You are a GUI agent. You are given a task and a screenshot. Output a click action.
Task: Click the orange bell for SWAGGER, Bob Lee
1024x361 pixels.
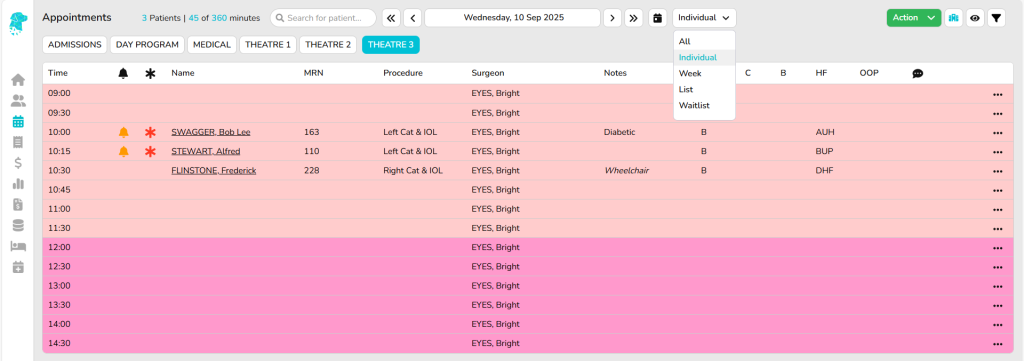point(123,133)
